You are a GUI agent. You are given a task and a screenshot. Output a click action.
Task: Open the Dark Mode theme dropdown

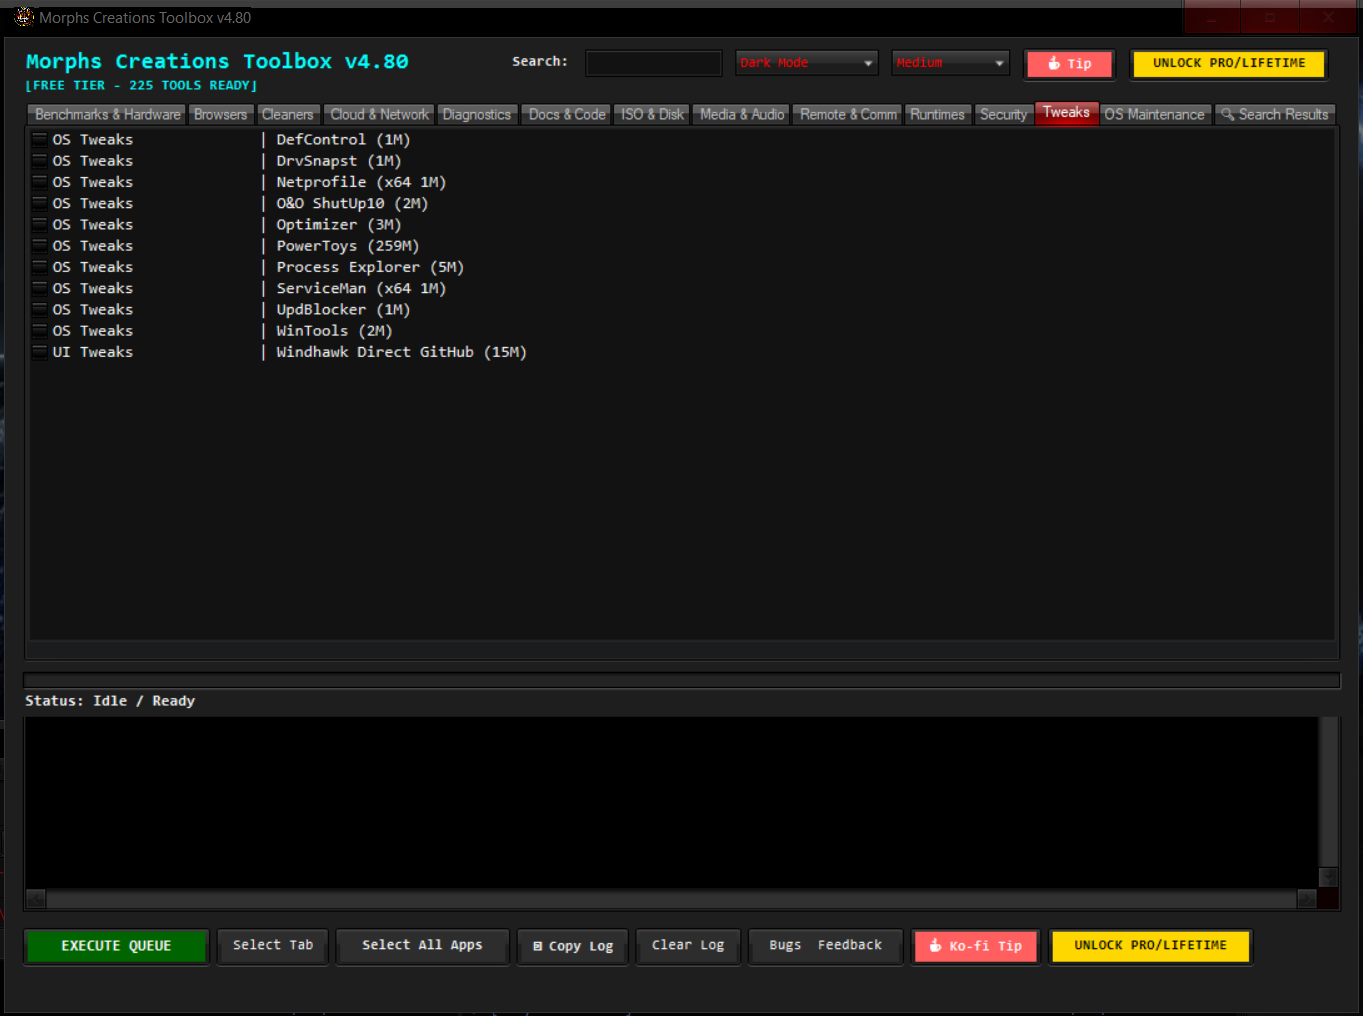pyautogui.click(x=807, y=63)
